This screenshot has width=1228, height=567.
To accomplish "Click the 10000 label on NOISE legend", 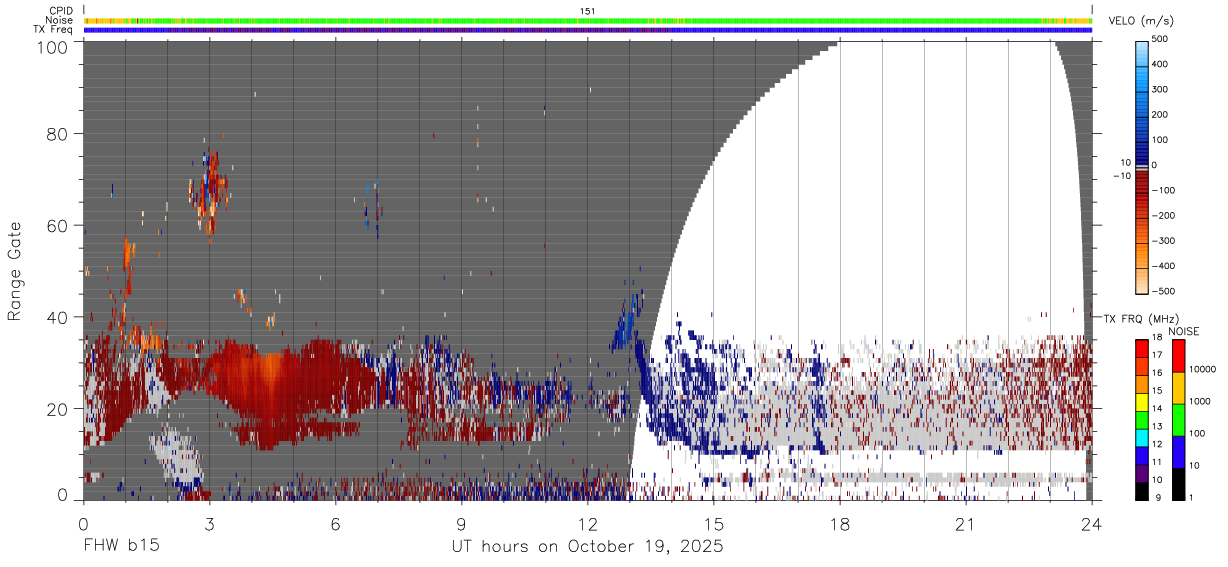I will point(1202,369).
